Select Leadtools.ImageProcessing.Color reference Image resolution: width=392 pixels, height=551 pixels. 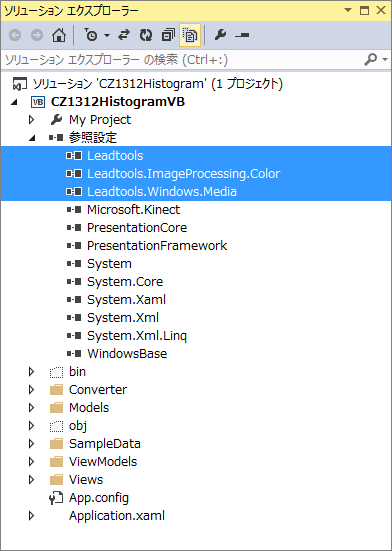pos(183,174)
